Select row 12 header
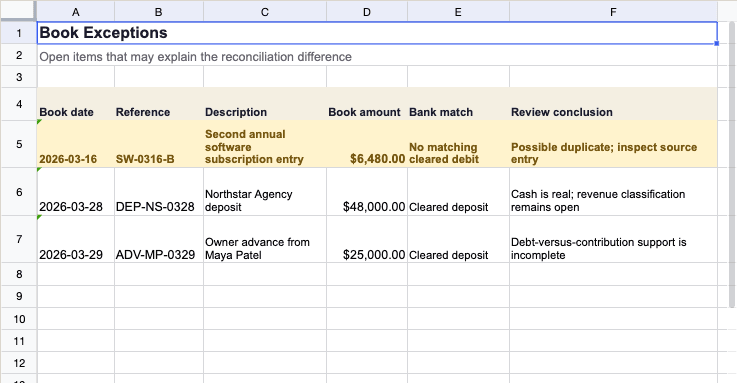Image resolution: width=737 pixels, height=383 pixels. point(19,363)
